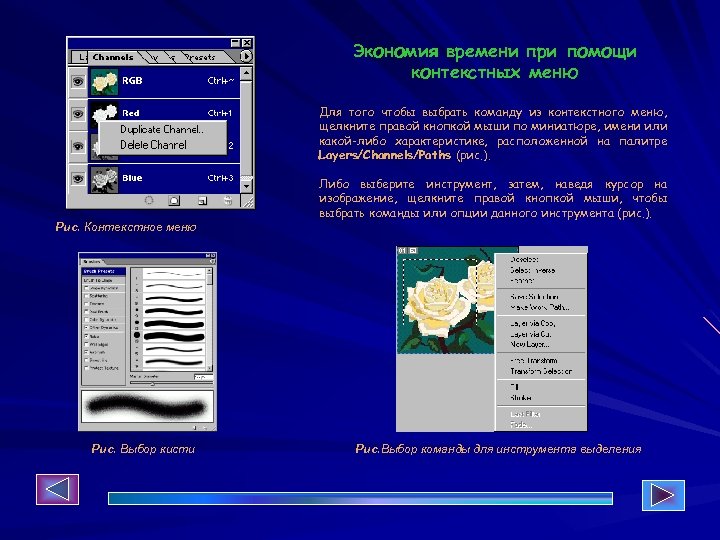Image resolution: width=720 pixels, height=540 pixels.
Task: Close the Channels palette window
Action: coord(247,43)
